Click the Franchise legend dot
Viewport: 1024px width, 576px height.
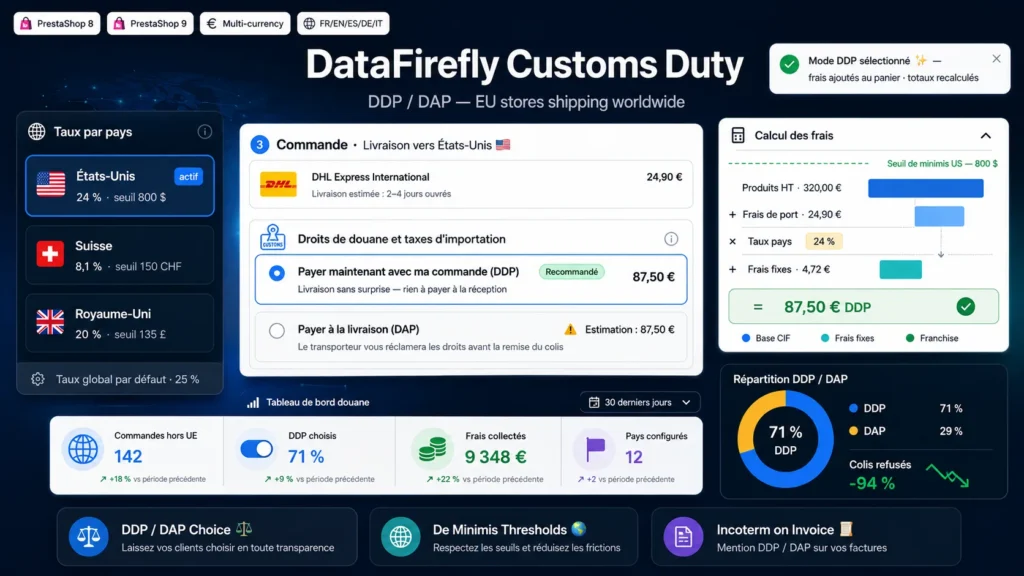(910, 338)
